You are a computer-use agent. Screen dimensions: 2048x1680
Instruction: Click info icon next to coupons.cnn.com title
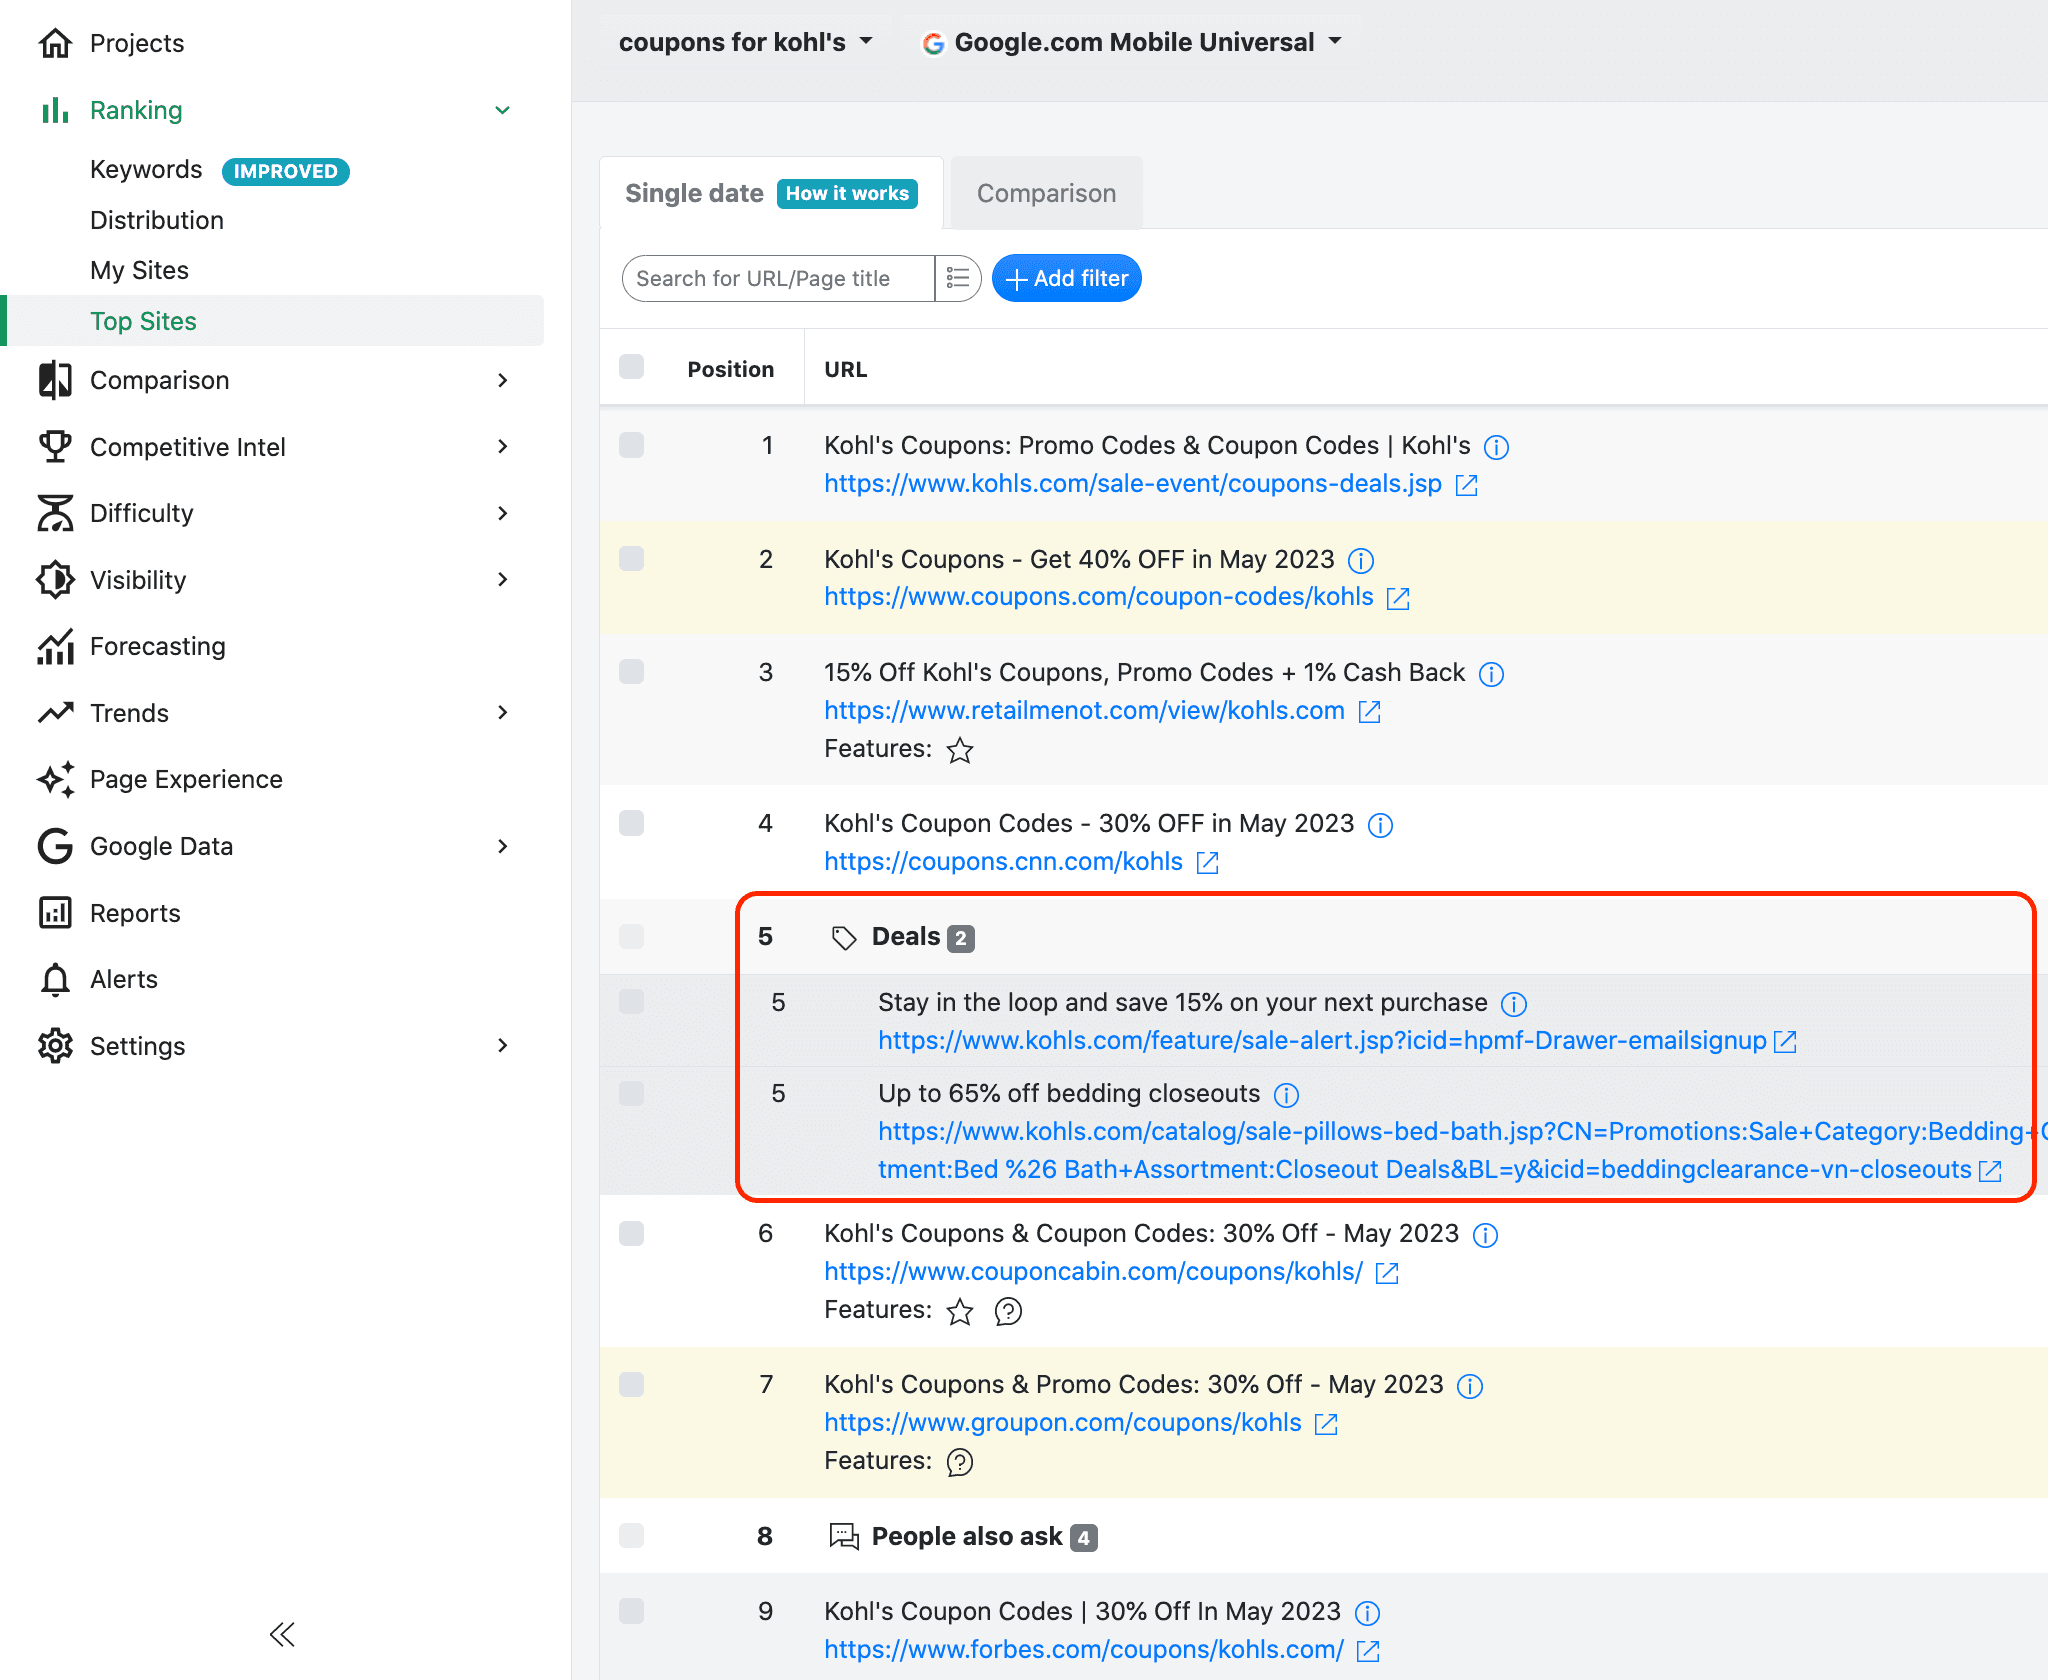click(x=1380, y=825)
